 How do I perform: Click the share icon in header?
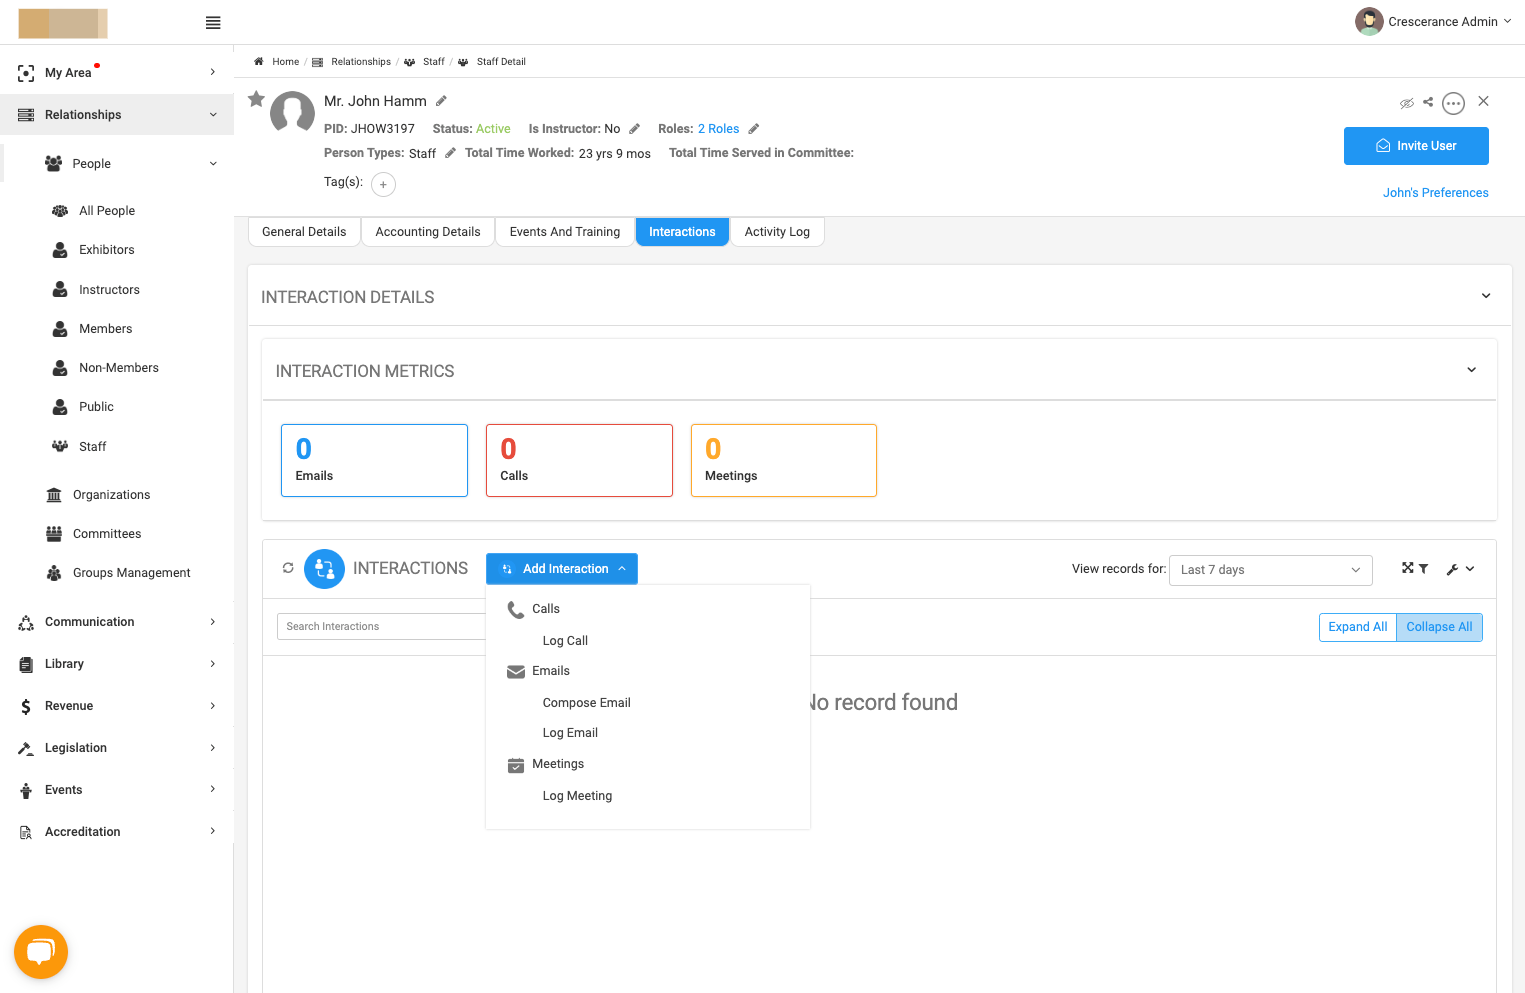coord(1428,102)
